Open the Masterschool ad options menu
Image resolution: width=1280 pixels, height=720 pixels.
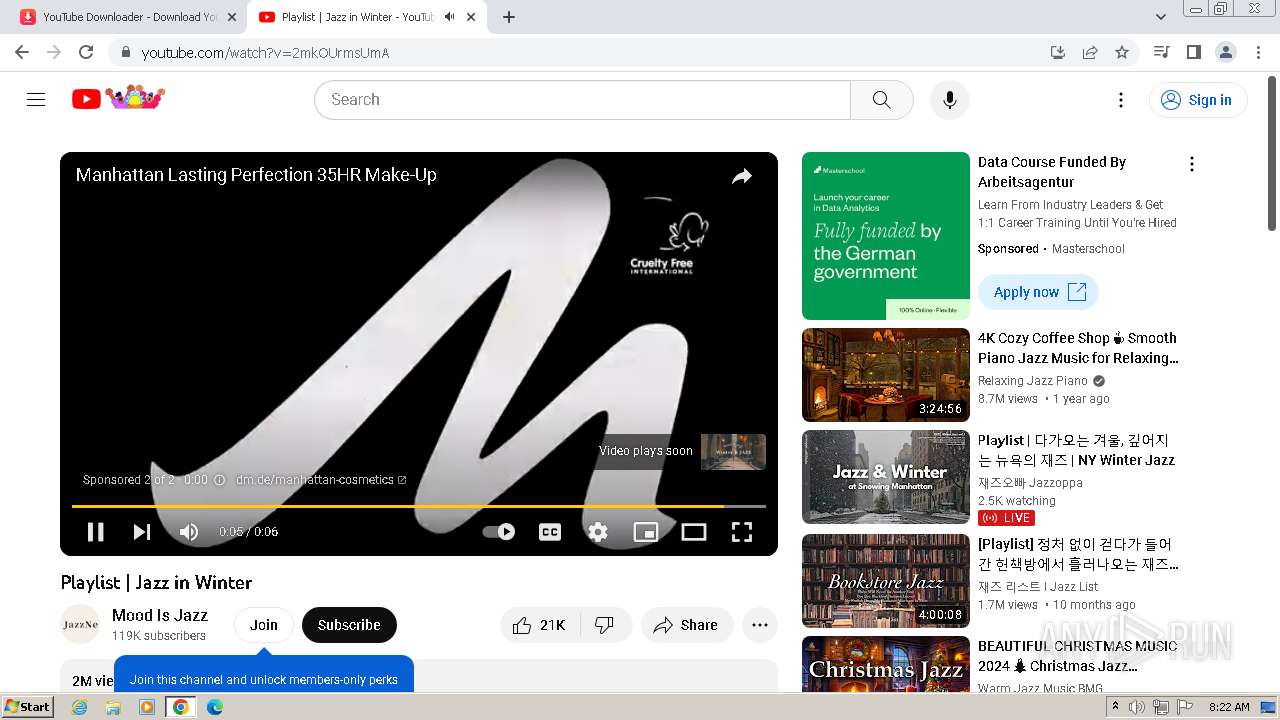[1191, 164]
